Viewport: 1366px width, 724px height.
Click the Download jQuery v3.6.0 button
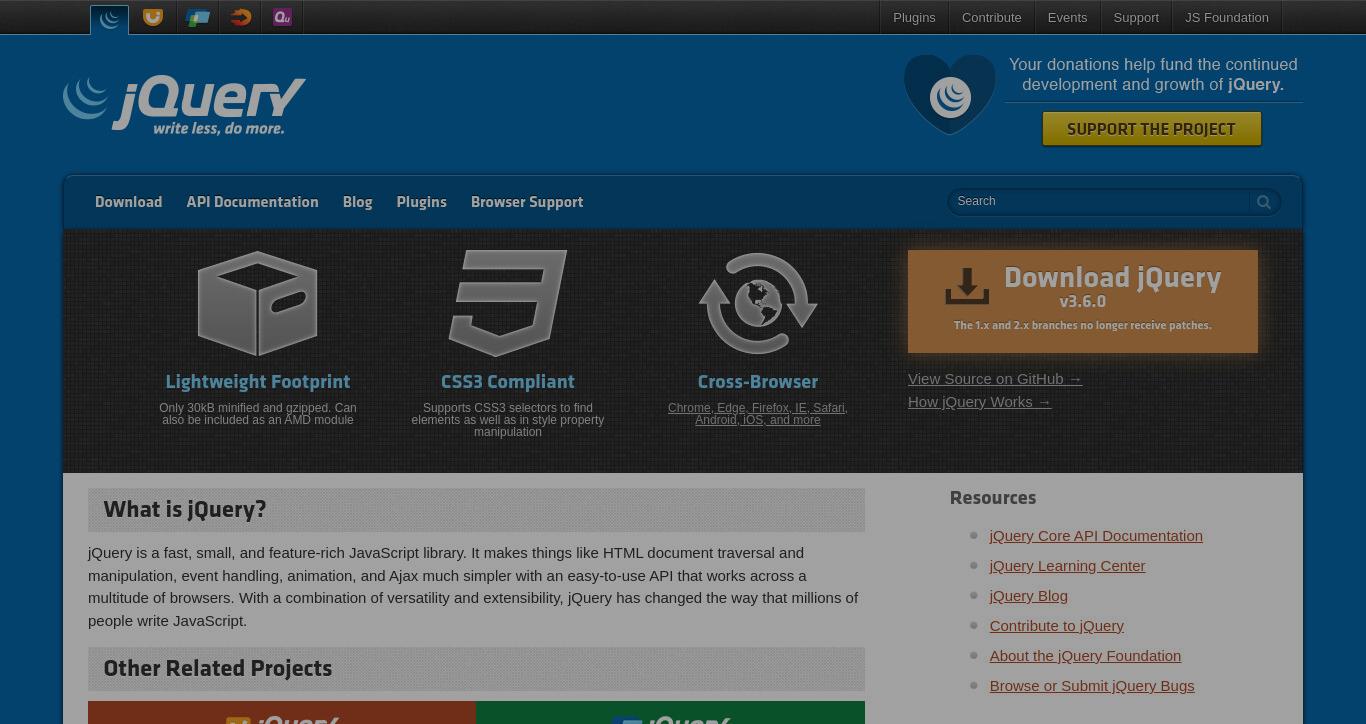tap(1083, 301)
